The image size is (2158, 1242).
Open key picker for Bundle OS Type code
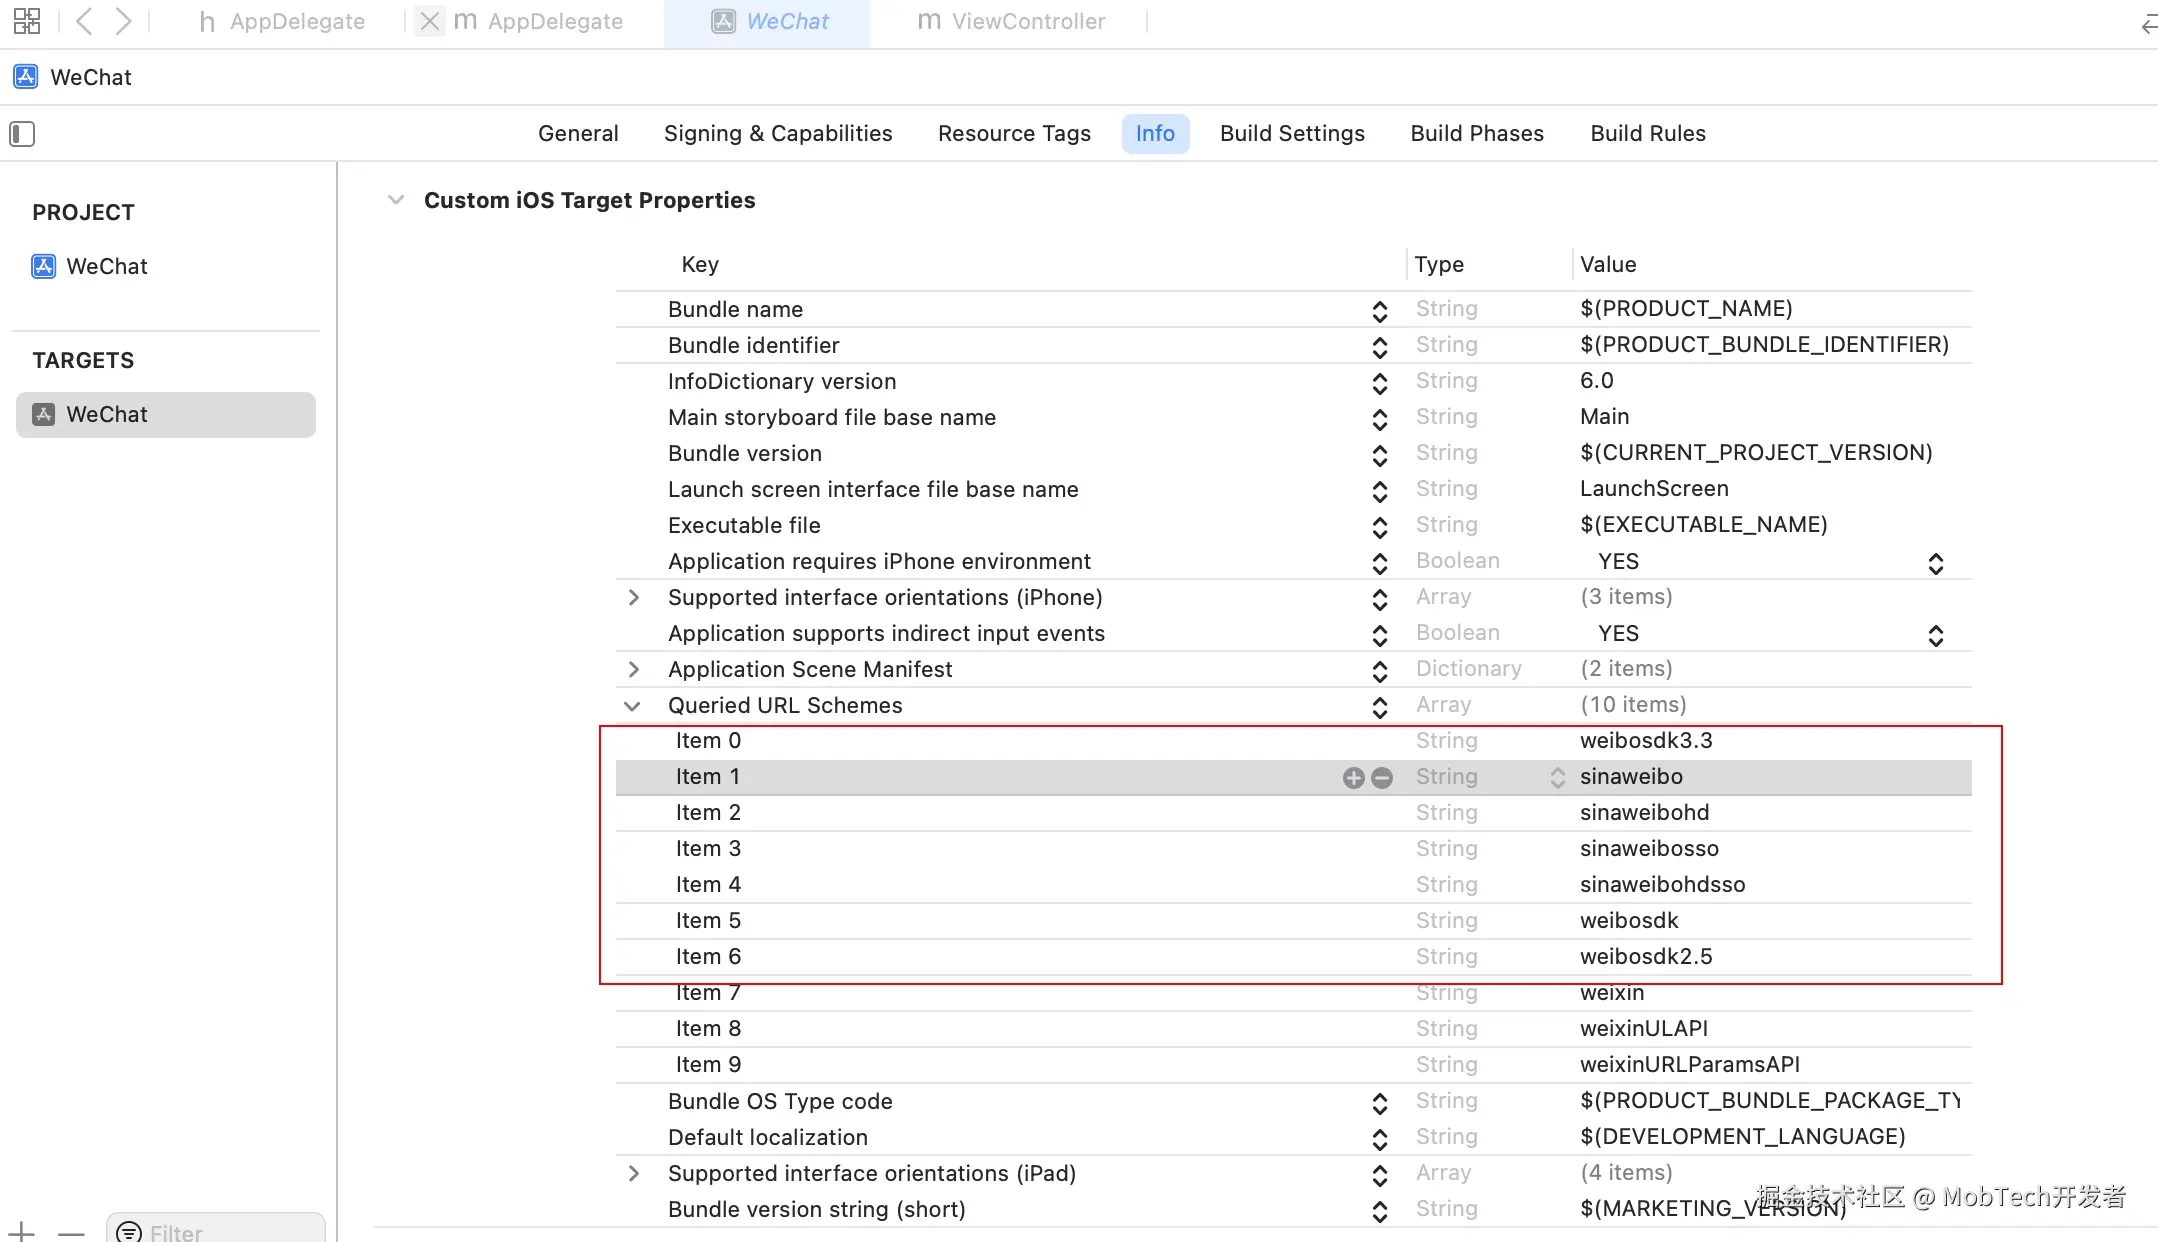[1380, 1103]
